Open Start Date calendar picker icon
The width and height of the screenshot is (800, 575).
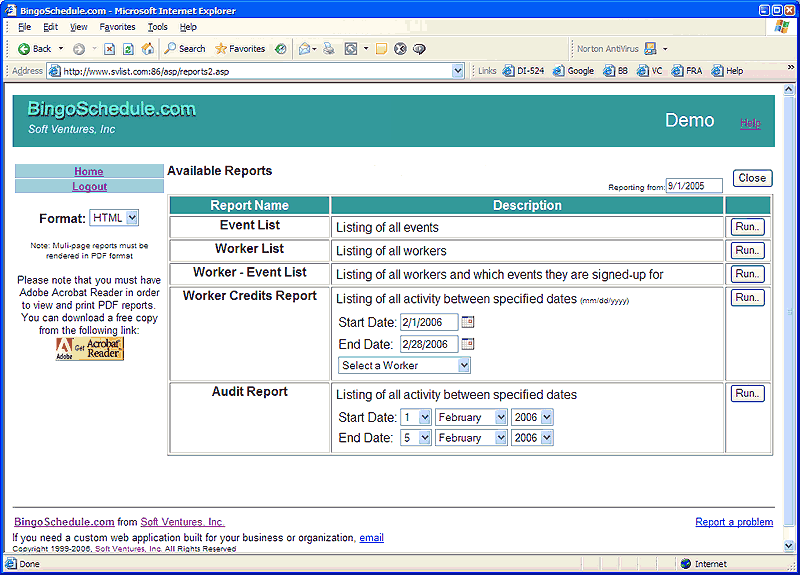[467, 322]
